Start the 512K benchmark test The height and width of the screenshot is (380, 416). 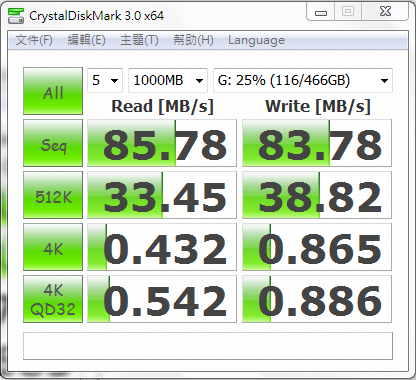pos(53,195)
